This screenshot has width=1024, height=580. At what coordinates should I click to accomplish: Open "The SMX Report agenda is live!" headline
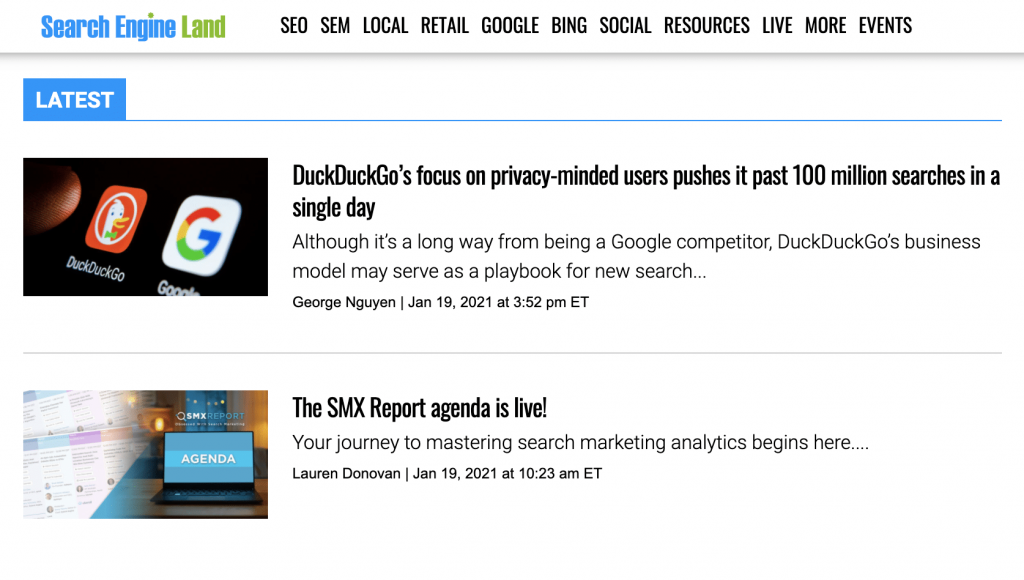(419, 408)
